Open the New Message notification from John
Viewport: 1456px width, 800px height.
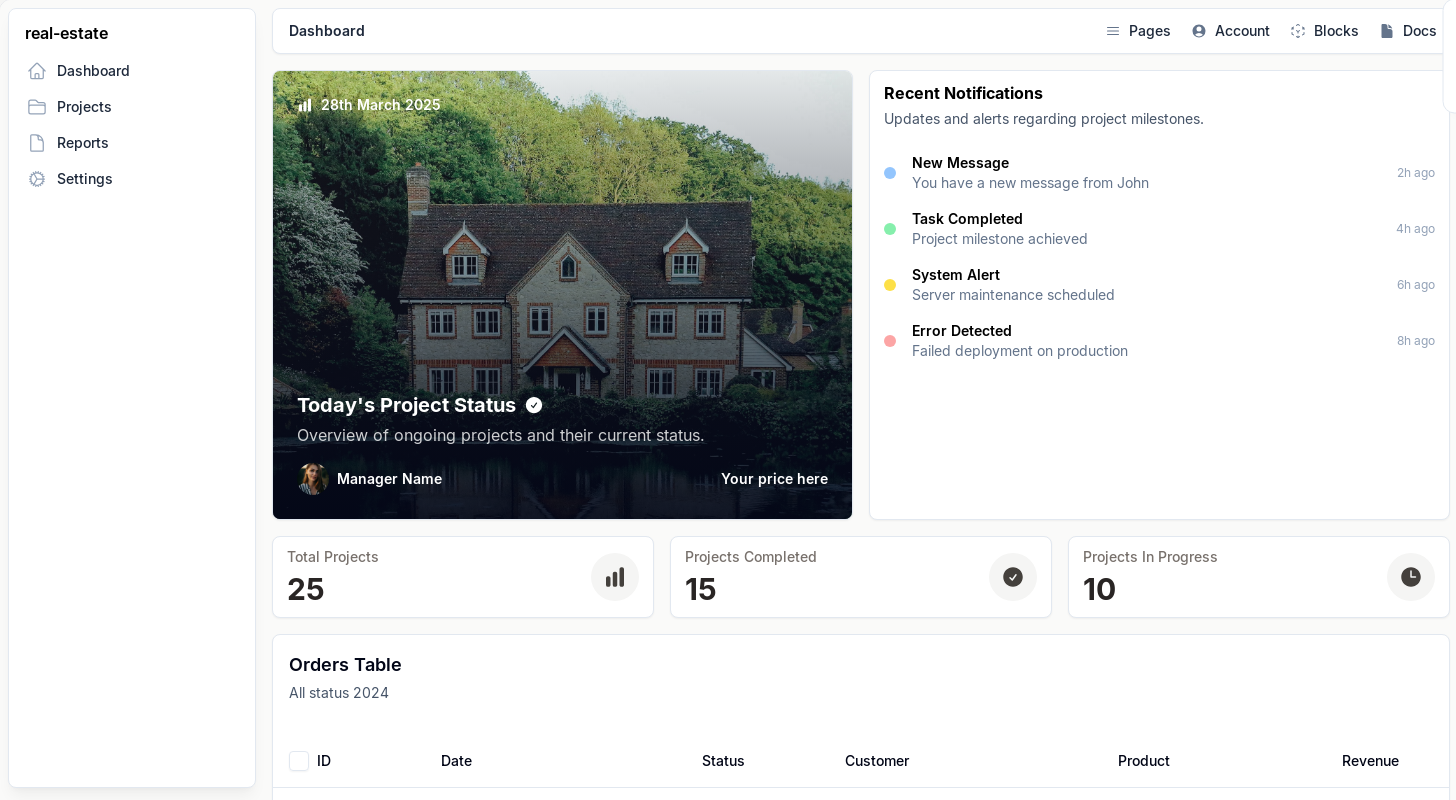pyautogui.click(x=1030, y=173)
